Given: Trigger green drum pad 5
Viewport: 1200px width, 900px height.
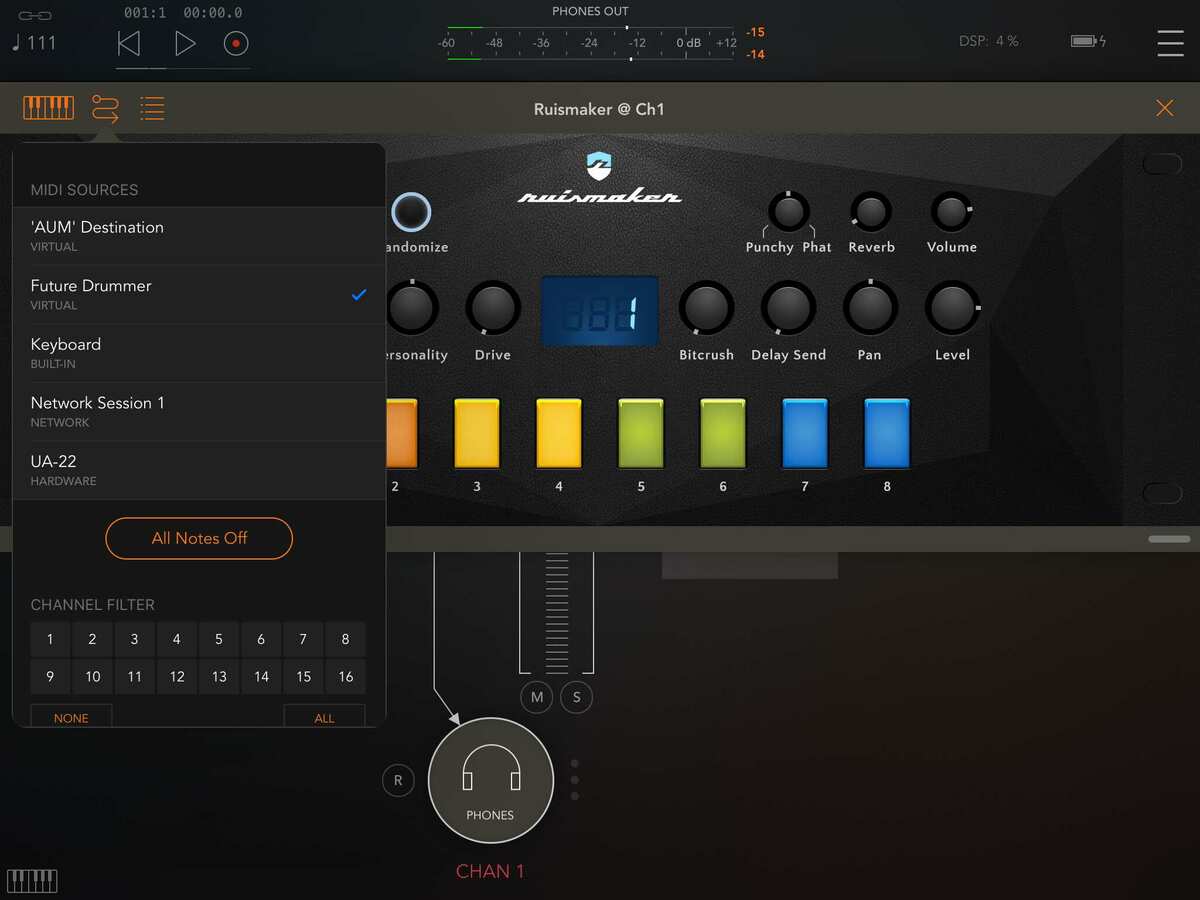Looking at the screenshot, I should pos(641,434).
